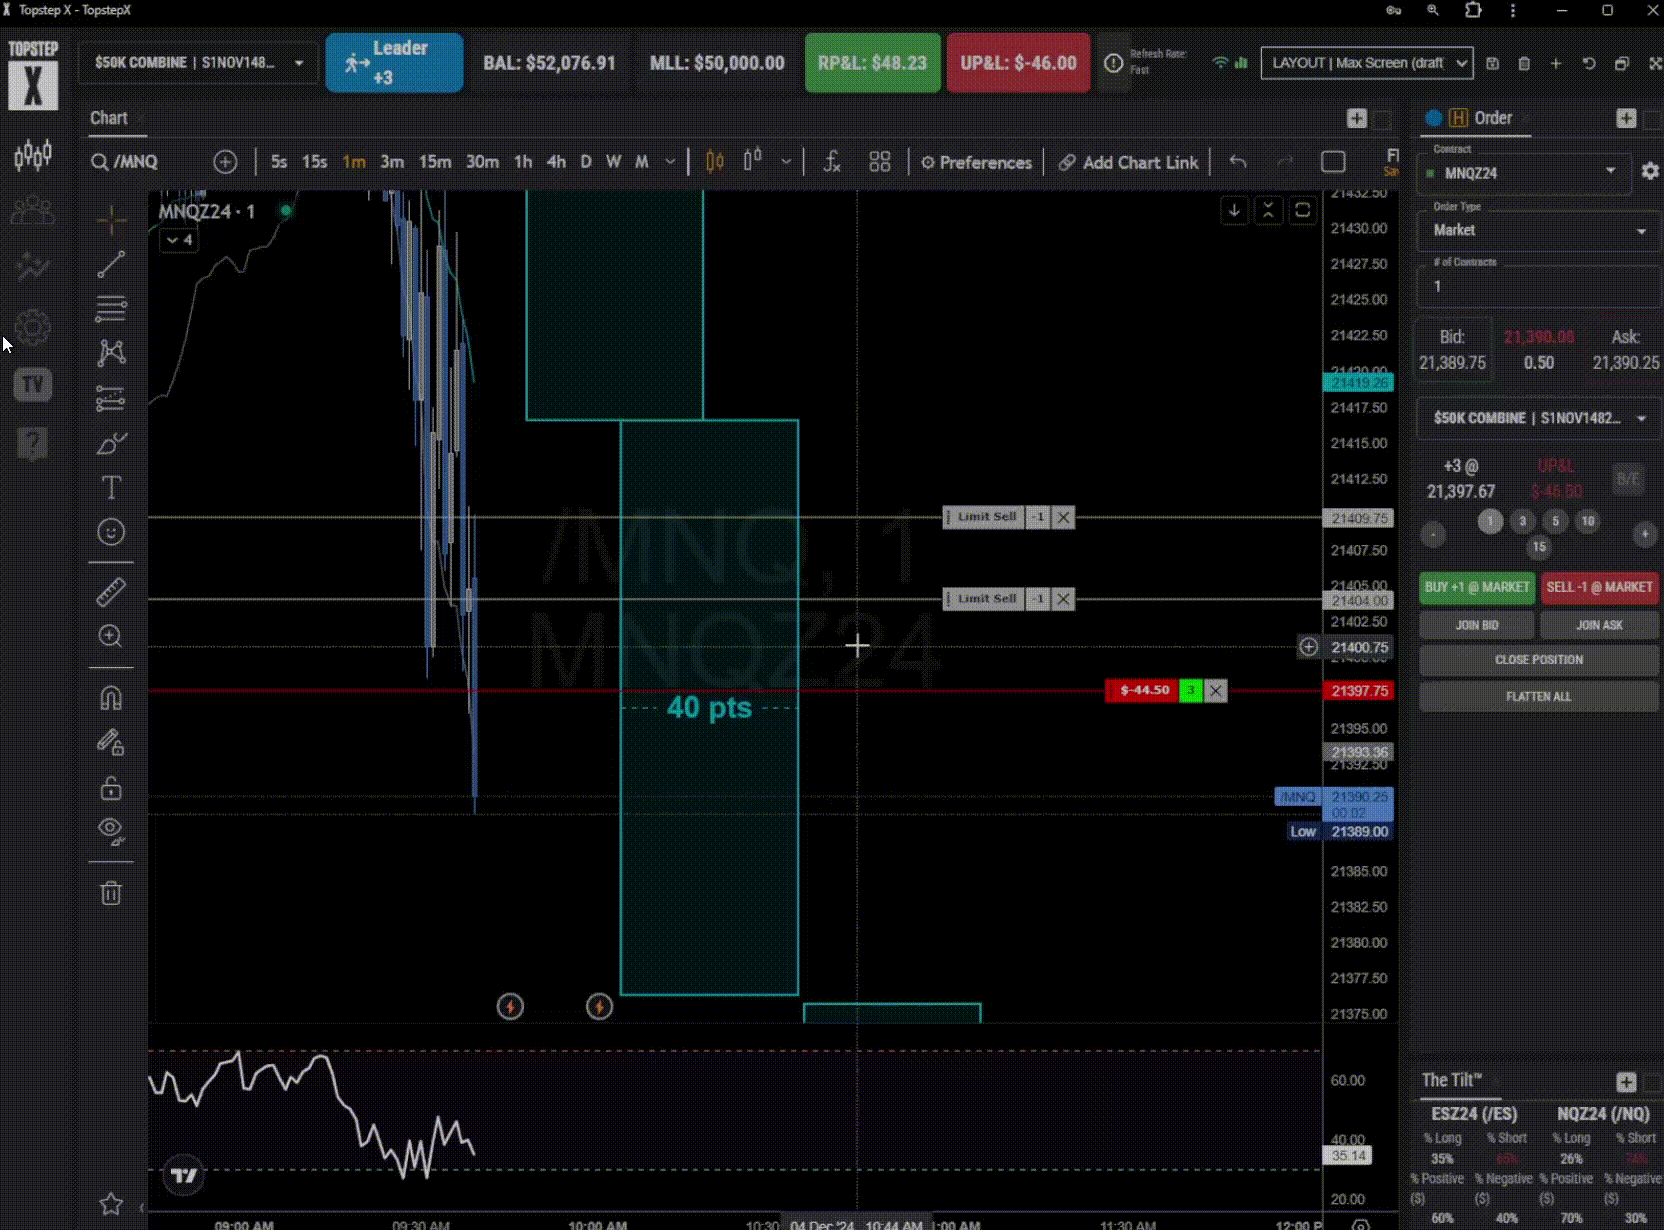Image resolution: width=1664 pixels, height=1230 pixels.
Task: Expand the timeframe dropdown chevron
Action: 670,162
